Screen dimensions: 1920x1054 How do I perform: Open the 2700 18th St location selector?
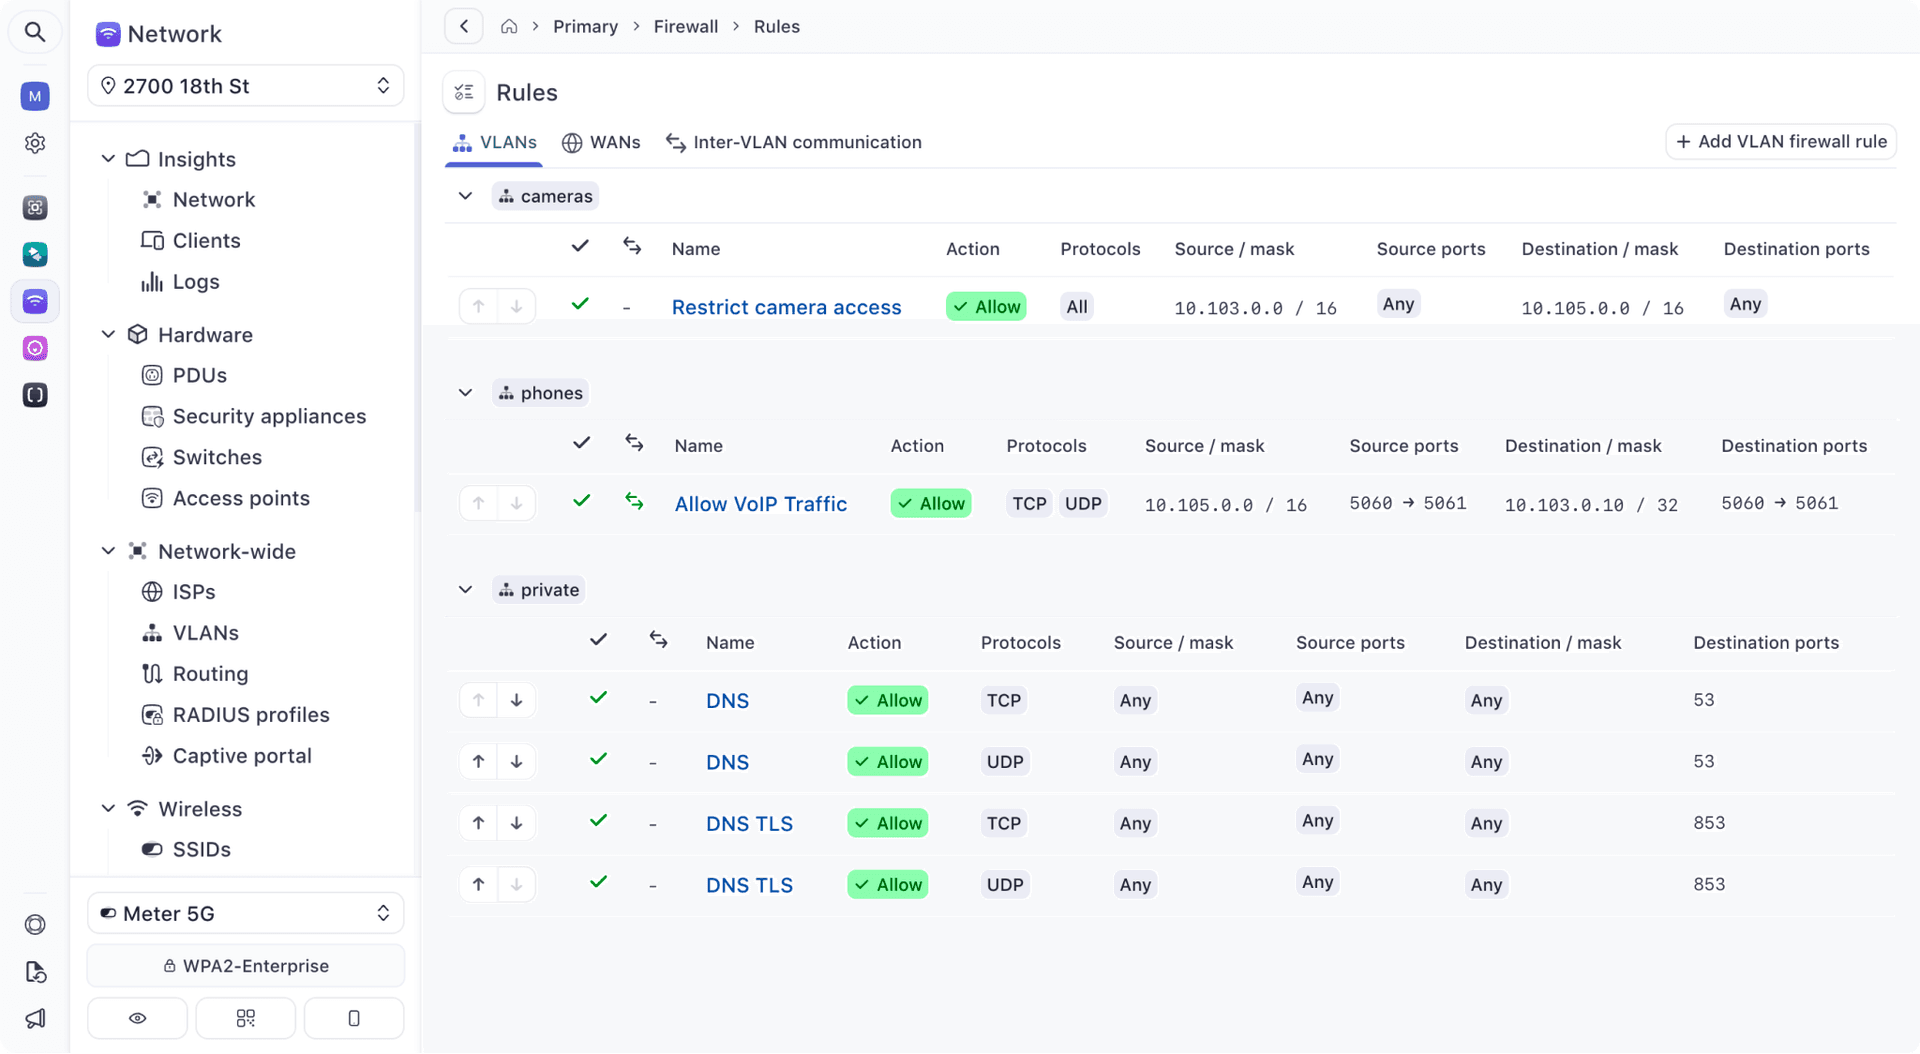[245, 86]
